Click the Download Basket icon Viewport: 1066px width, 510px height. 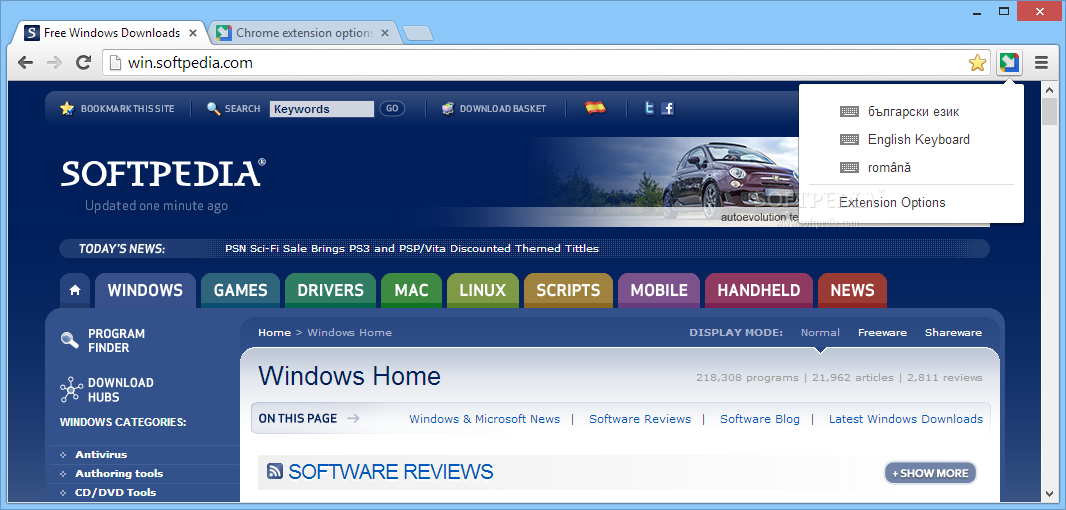(x=448, y=108)
